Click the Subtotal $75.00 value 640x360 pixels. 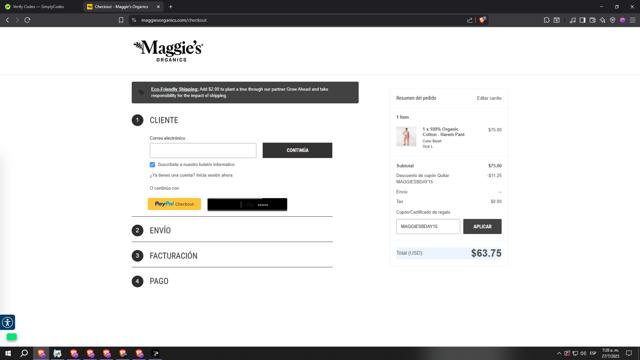click(x=495, y=166)
